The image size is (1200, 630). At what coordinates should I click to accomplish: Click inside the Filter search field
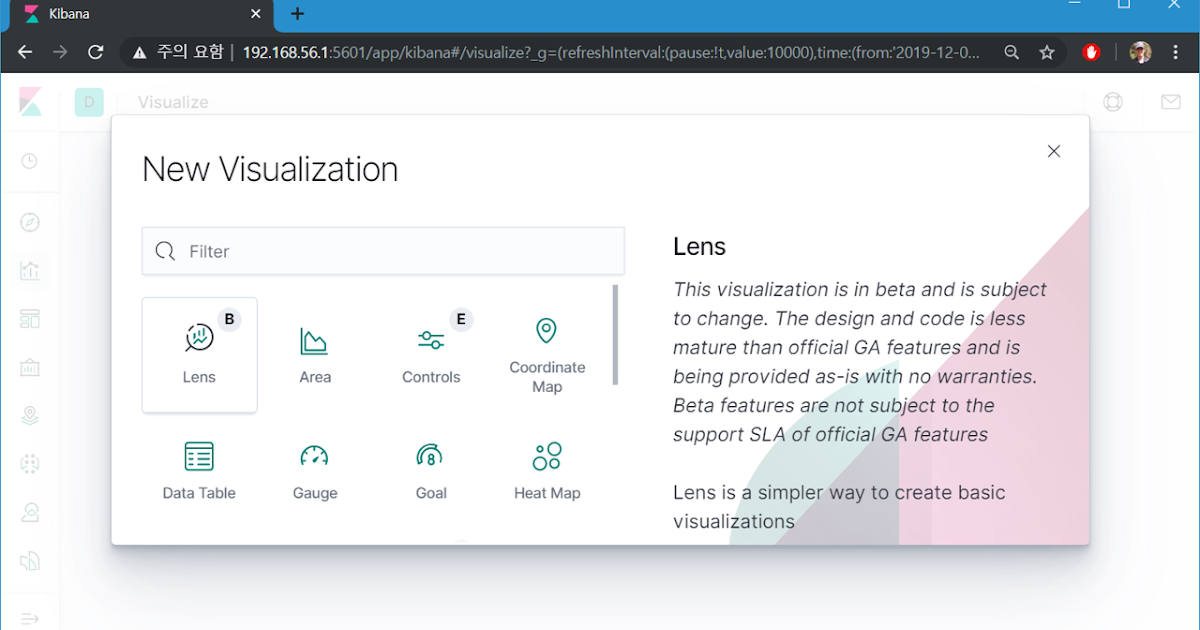pos(383,251)
